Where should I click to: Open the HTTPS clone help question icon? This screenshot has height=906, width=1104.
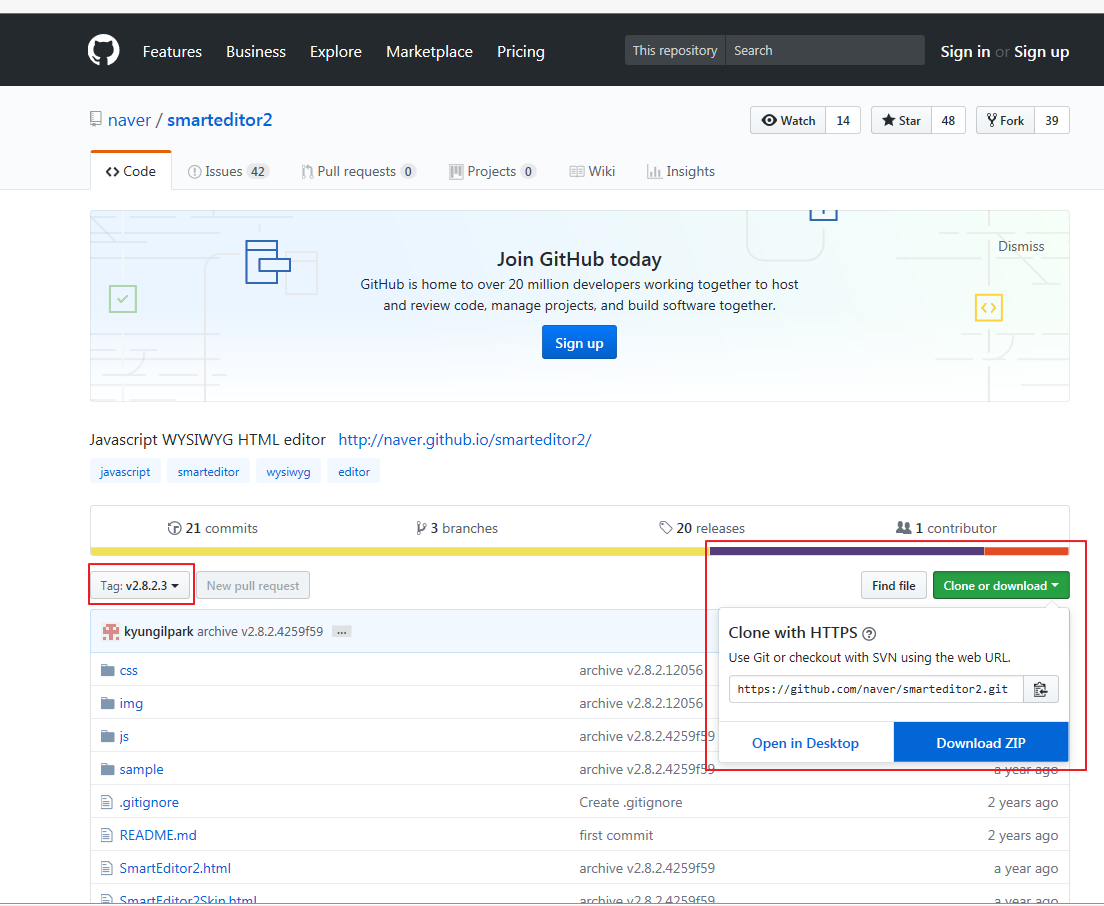click(x=870, y=634)
